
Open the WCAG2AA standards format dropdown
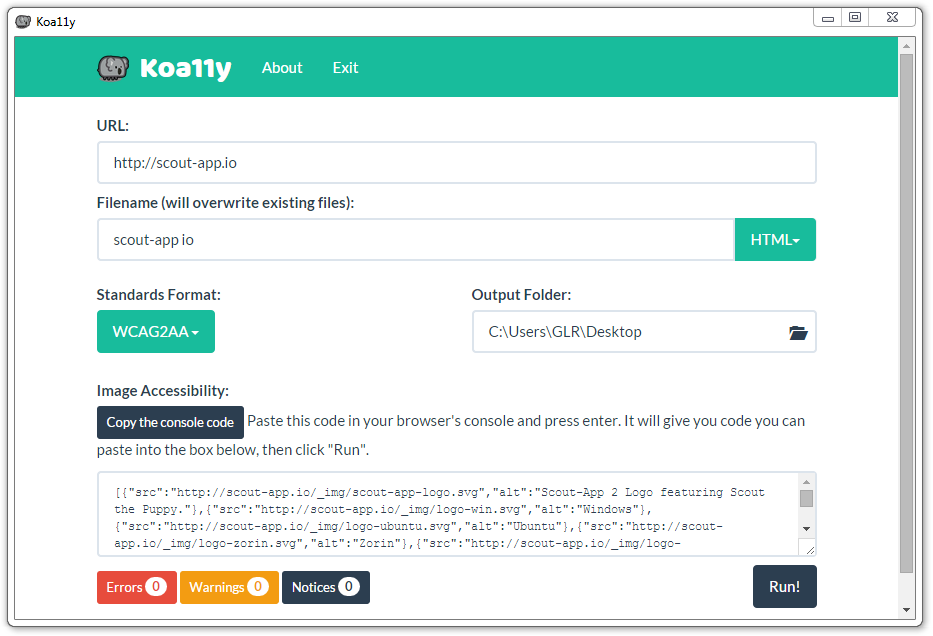point(156,330)
